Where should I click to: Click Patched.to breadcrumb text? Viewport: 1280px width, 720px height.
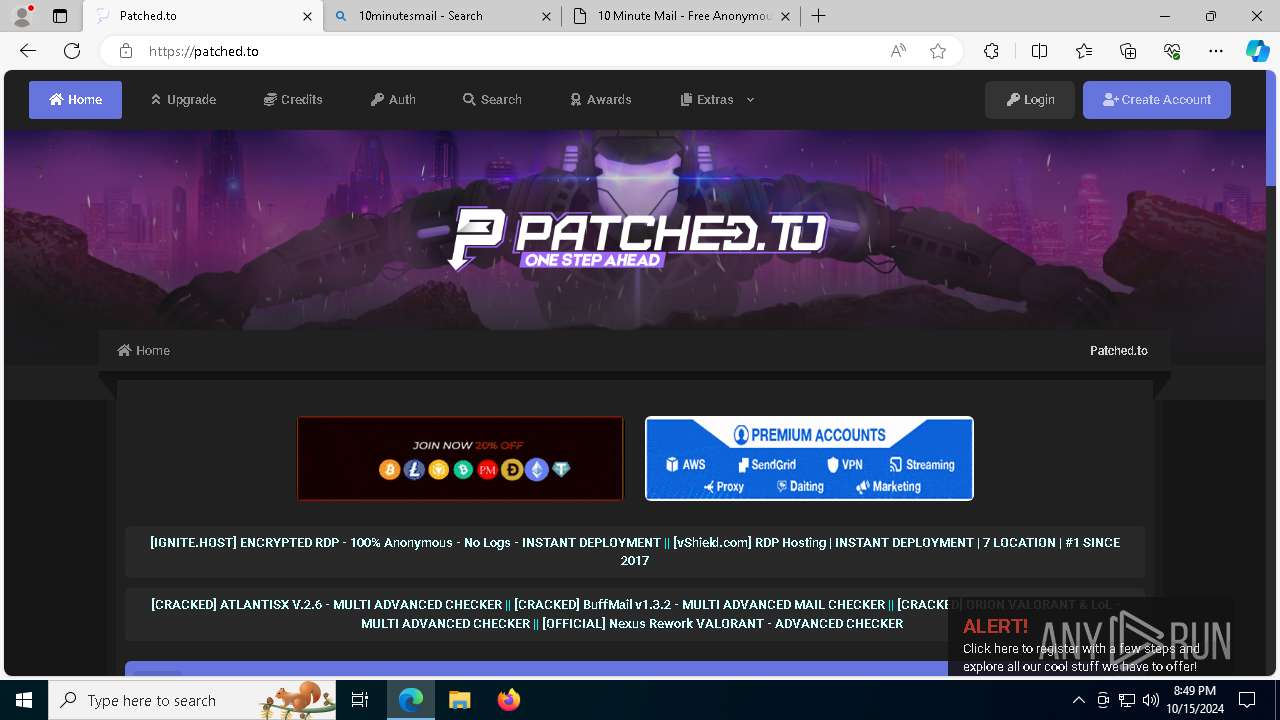(1118, 350)
